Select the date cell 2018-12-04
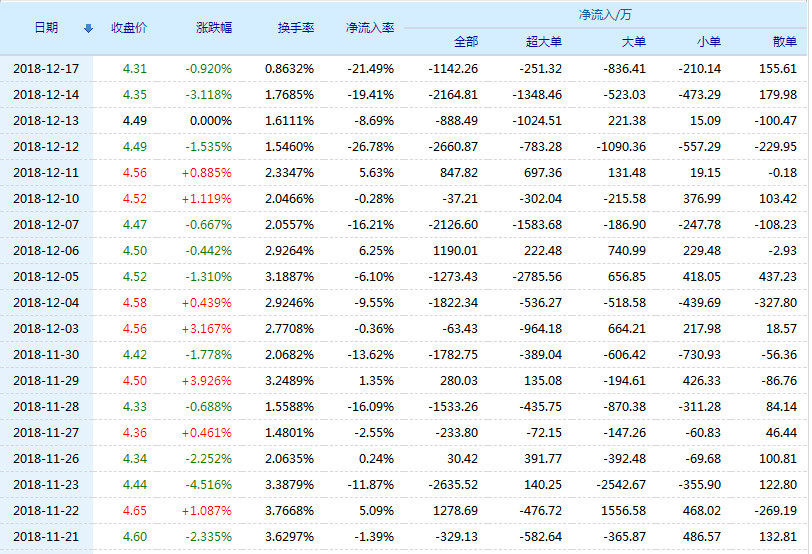Image resolution: width=812 pixels, height=554 pixels. click(x=46, y=302)
